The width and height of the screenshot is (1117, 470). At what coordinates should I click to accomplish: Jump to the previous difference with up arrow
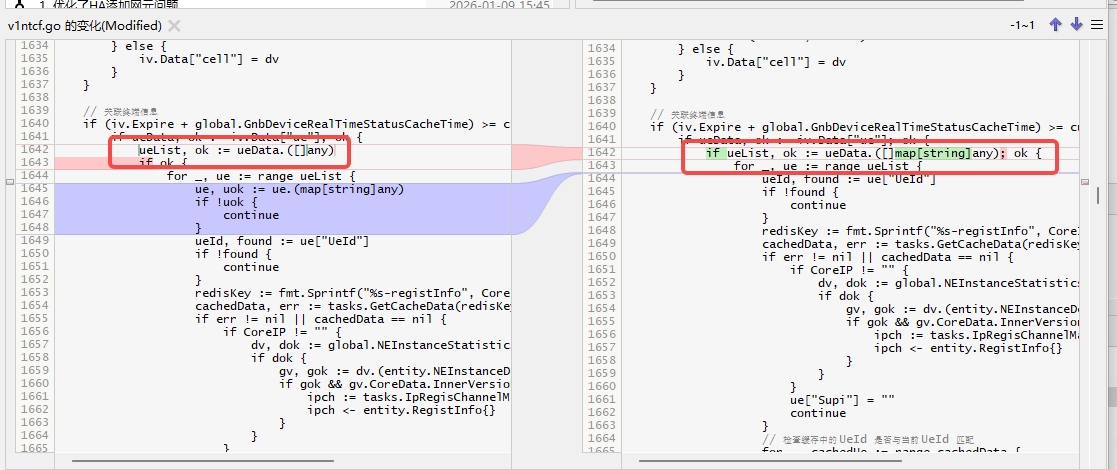1055,25
